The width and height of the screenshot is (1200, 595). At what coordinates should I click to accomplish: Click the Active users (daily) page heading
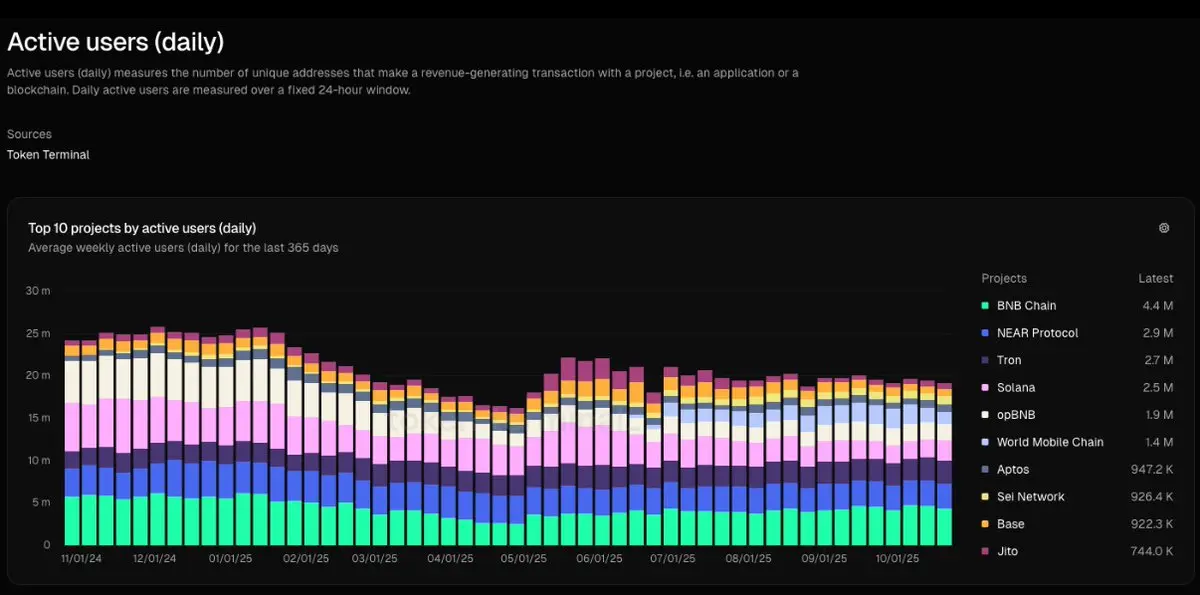click(x=115, y=42)
